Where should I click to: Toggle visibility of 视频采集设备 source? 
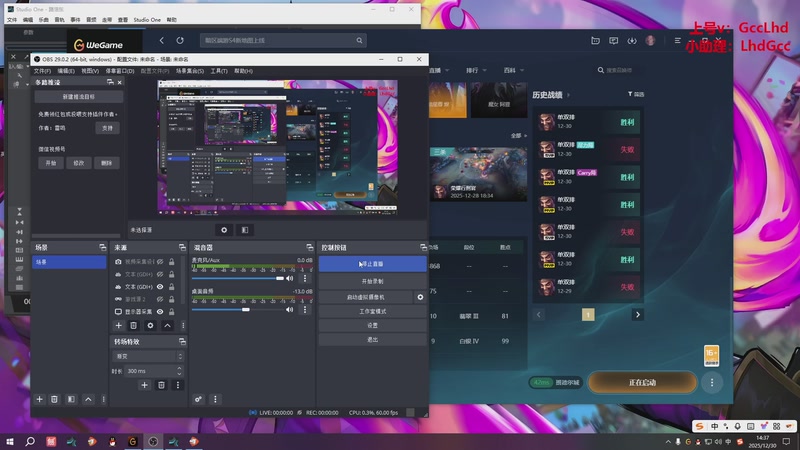click(x=160, y=262)
